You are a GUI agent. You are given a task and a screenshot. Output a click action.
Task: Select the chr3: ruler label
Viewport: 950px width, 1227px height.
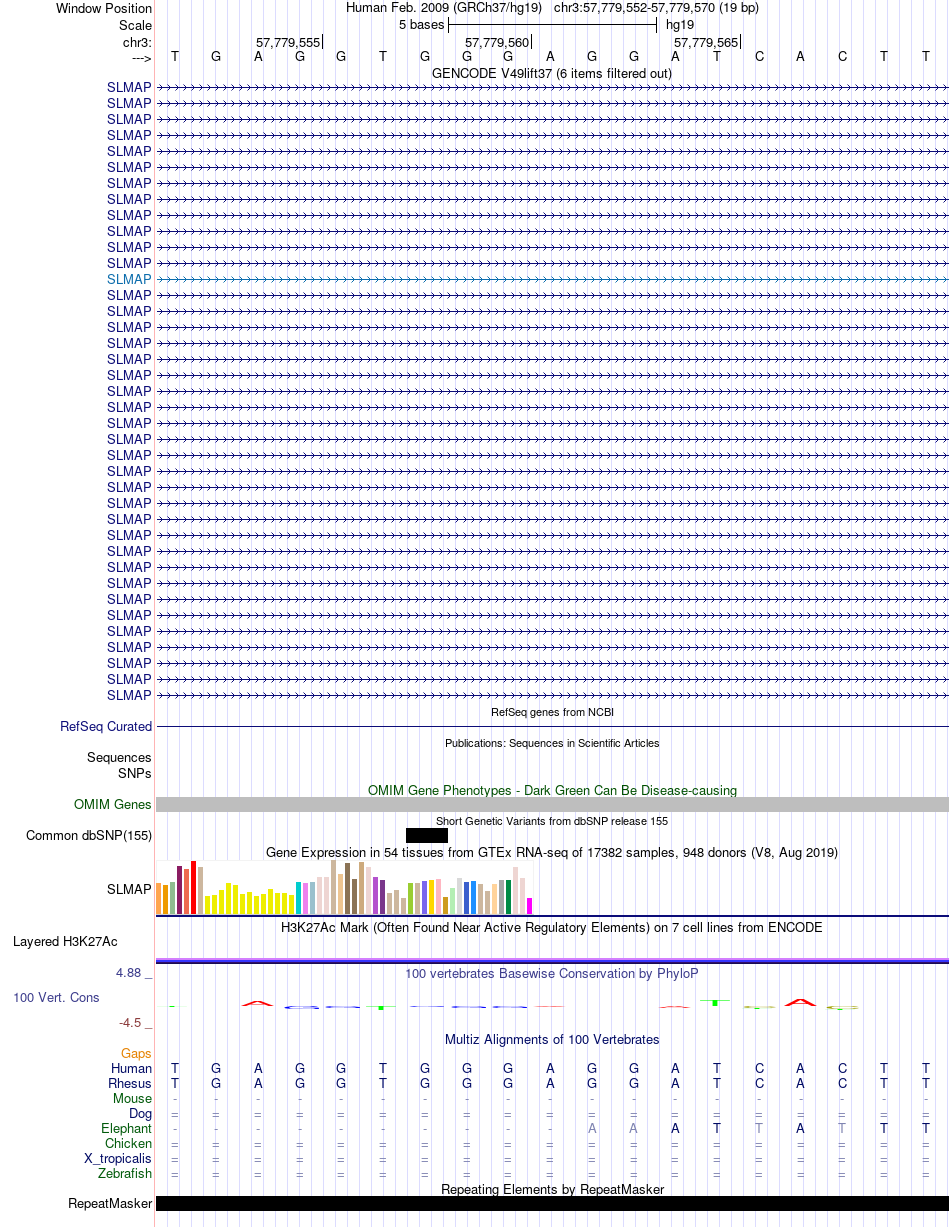pos(137,42)
